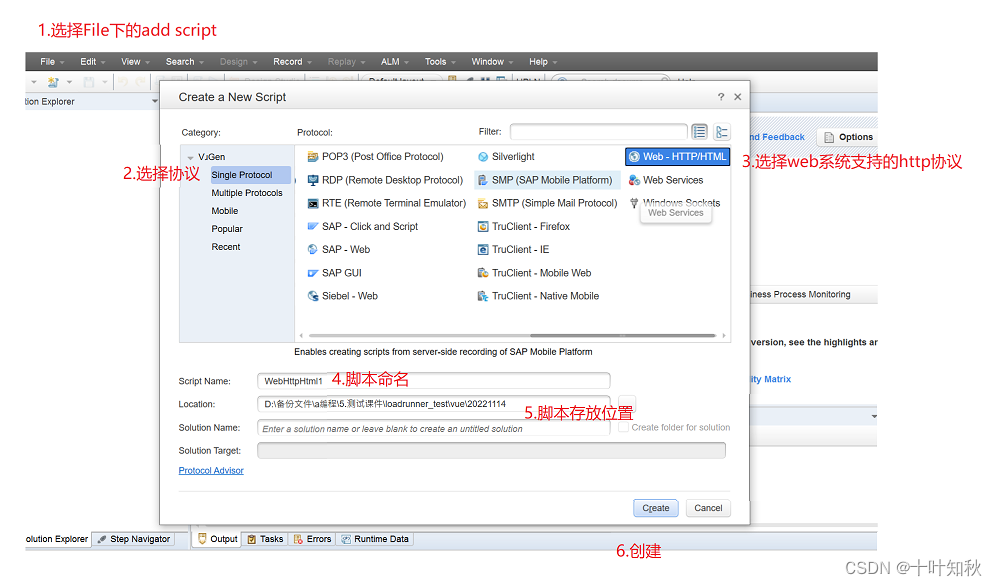997x586 pixels.
Task: Enable Create folder for solution checkbox
Action: [x=624, y=427]
